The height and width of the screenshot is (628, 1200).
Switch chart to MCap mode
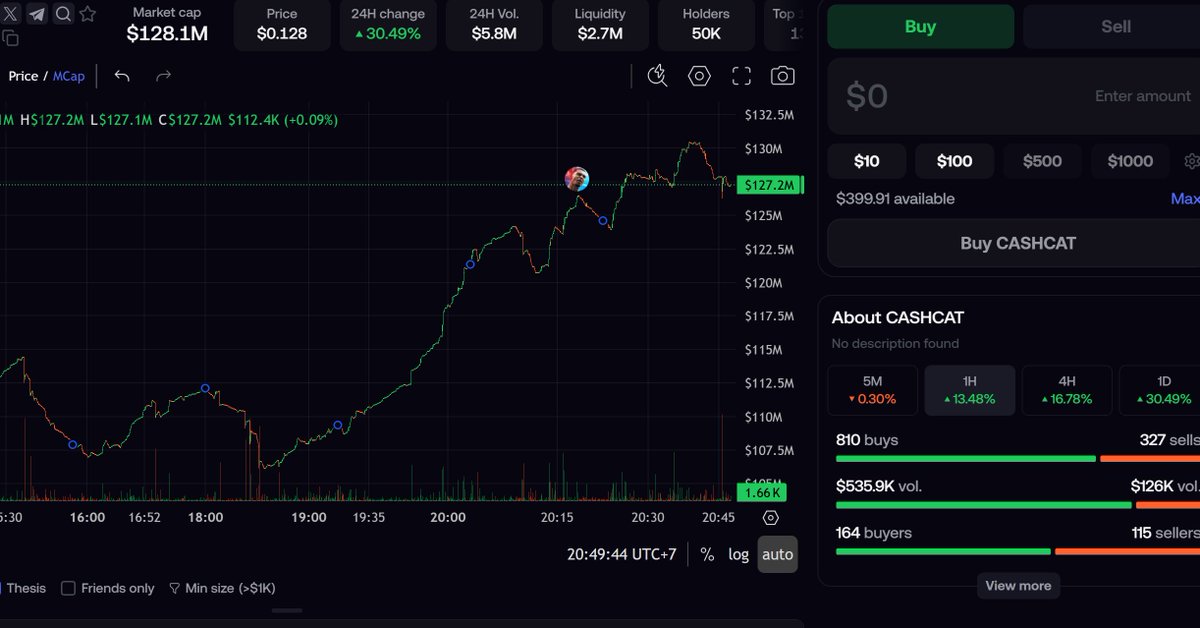click(x=69, y=76)
